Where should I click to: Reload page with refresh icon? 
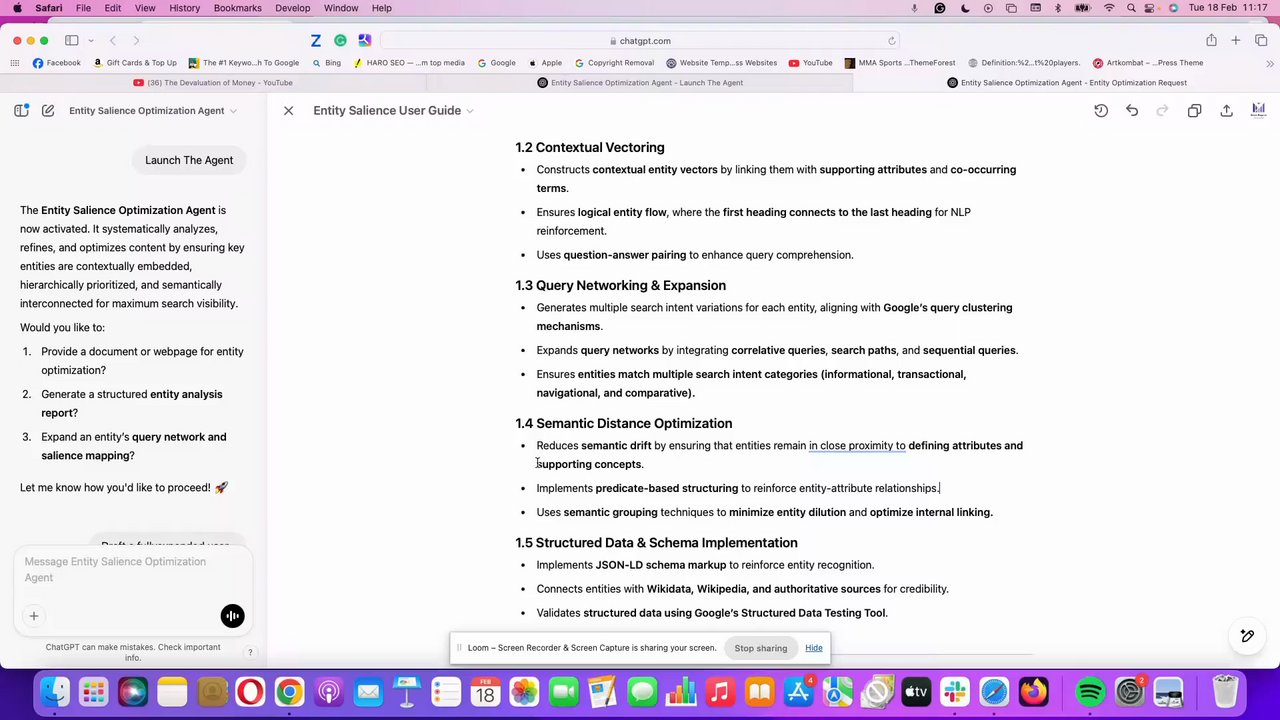891,41
